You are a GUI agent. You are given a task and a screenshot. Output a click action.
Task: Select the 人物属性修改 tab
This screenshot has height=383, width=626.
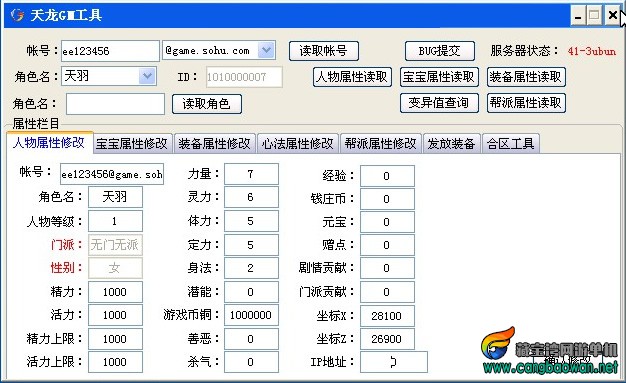(50, 142)
